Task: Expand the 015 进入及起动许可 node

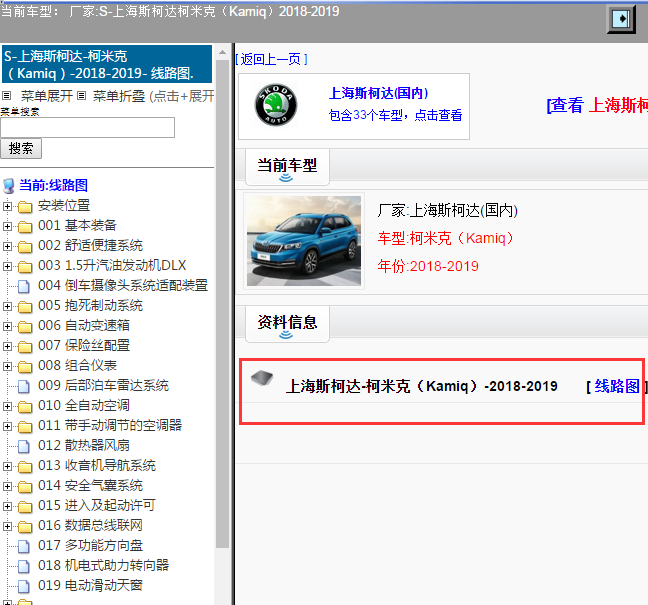Action: point(7,506)
